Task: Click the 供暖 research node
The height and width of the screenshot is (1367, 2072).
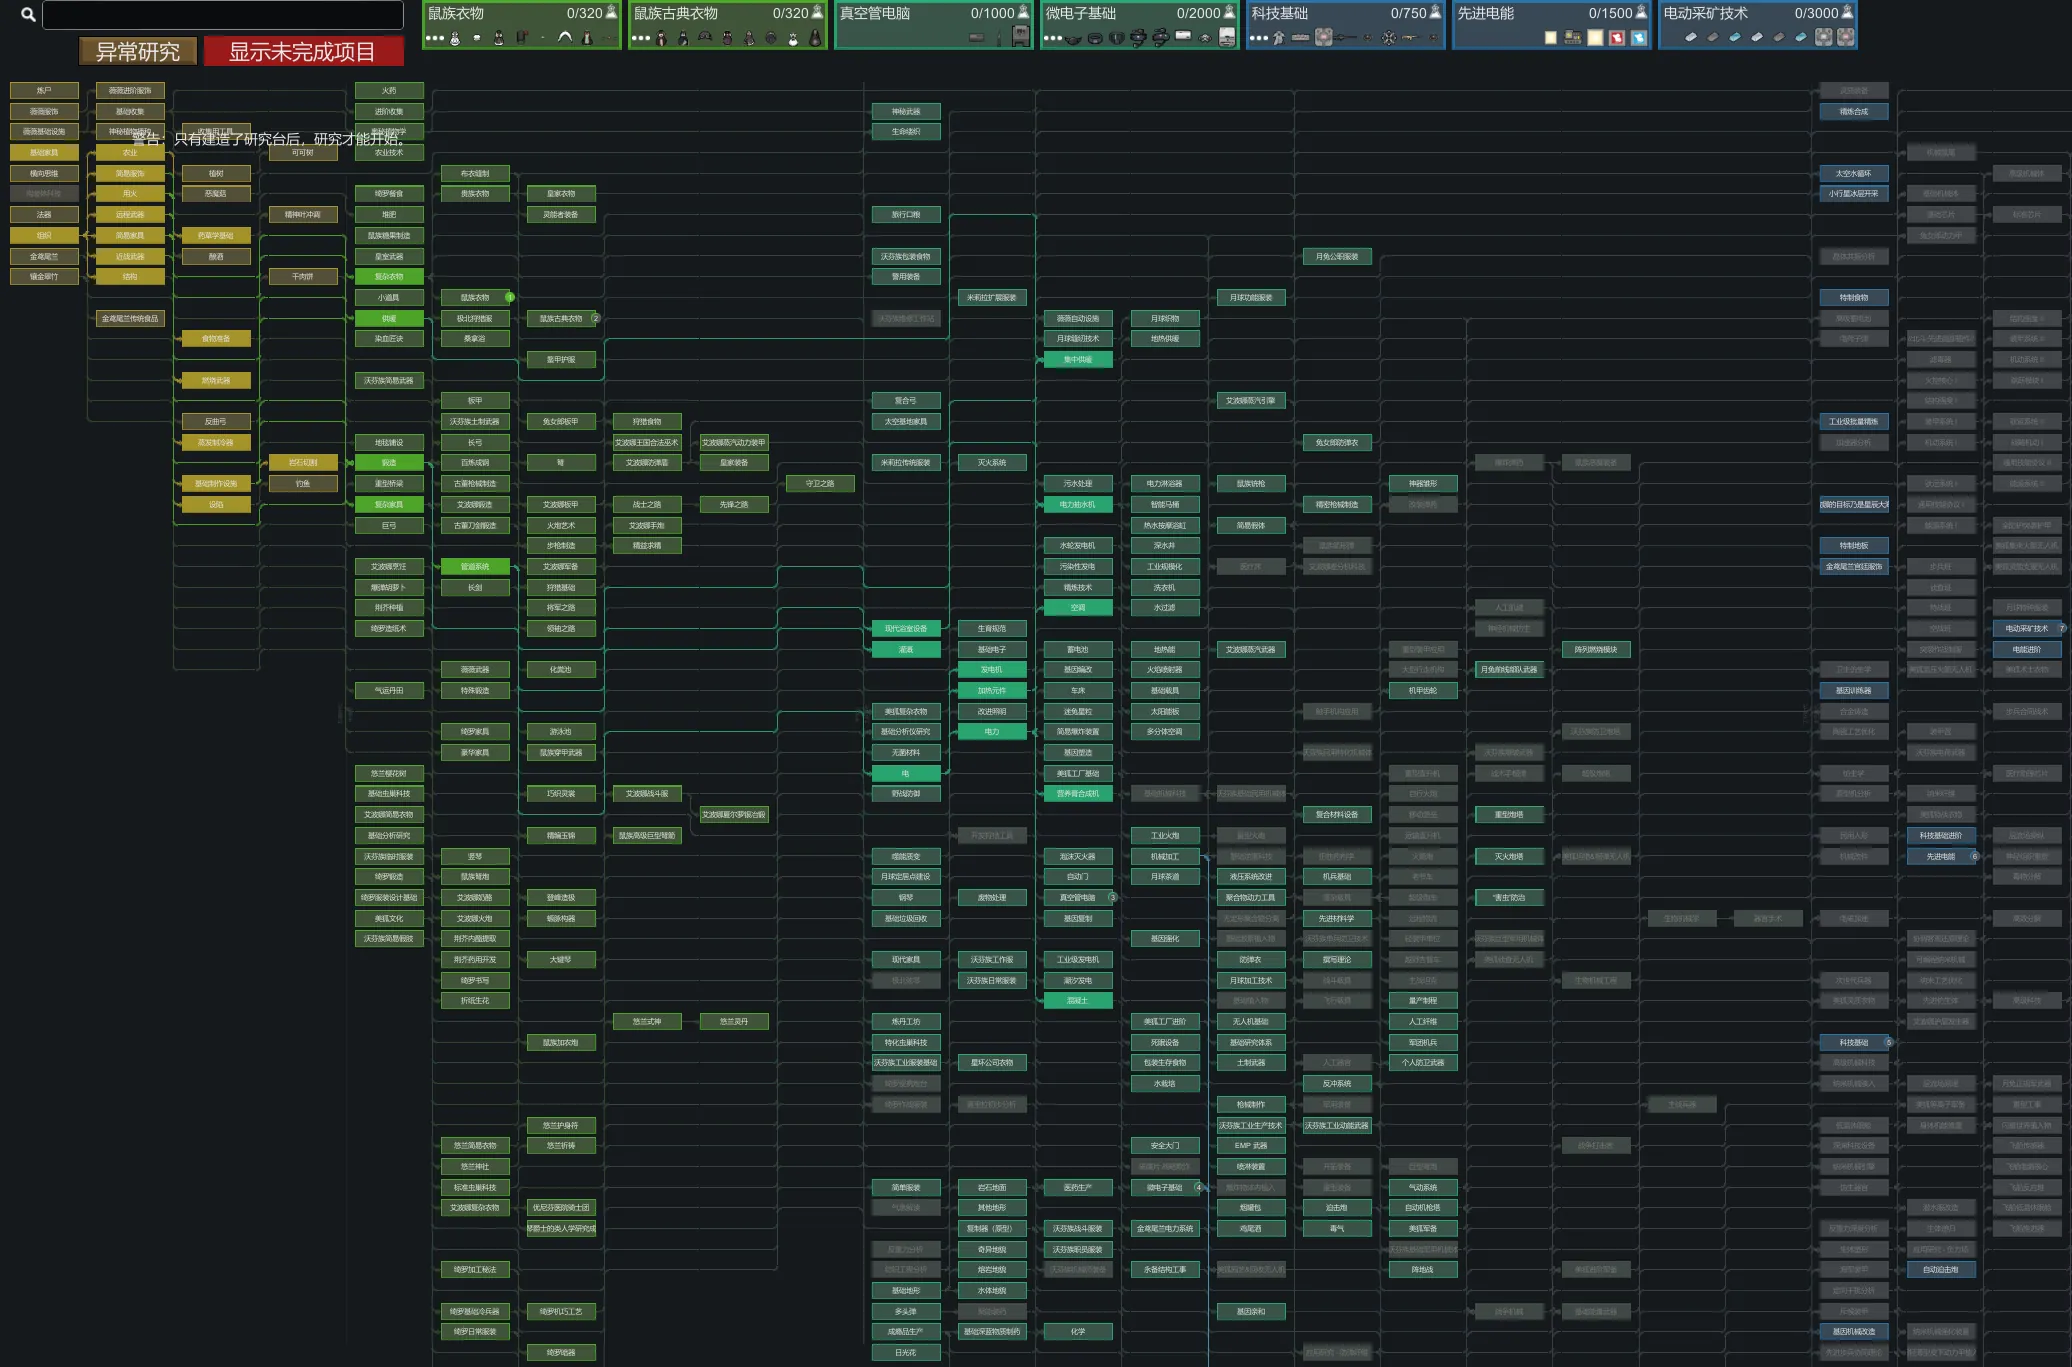Action: pyautogui.click(x=389, y=318)
